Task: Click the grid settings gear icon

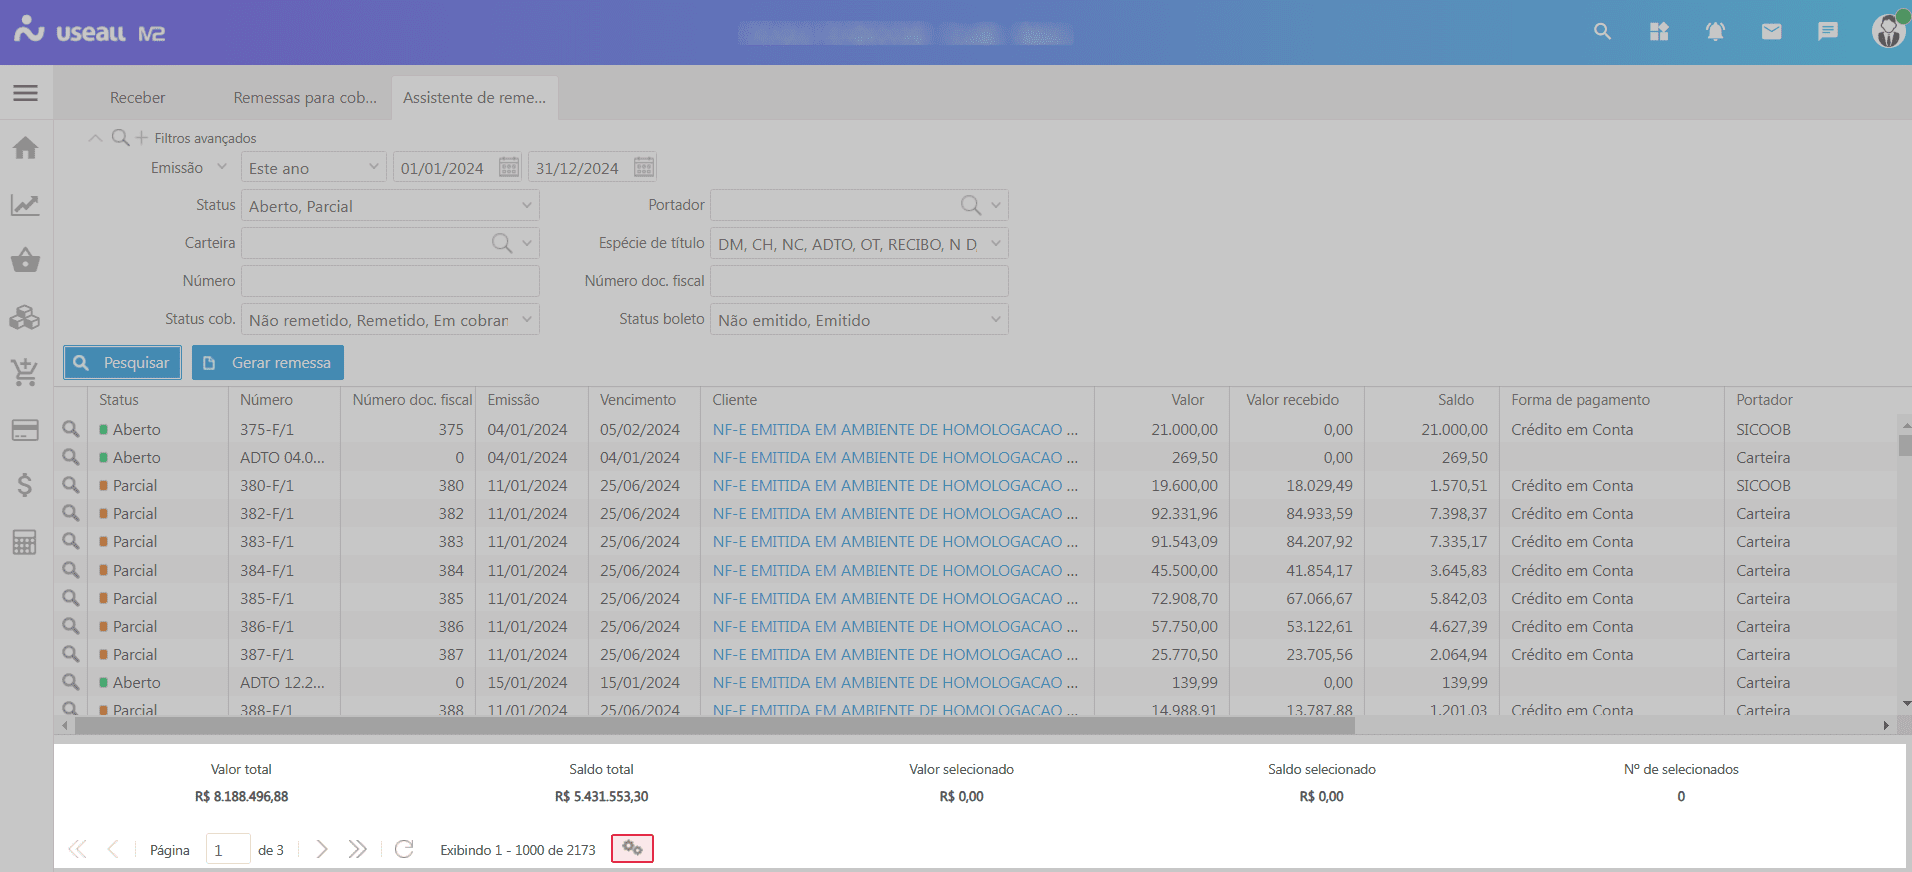Action: pos(632,848)
